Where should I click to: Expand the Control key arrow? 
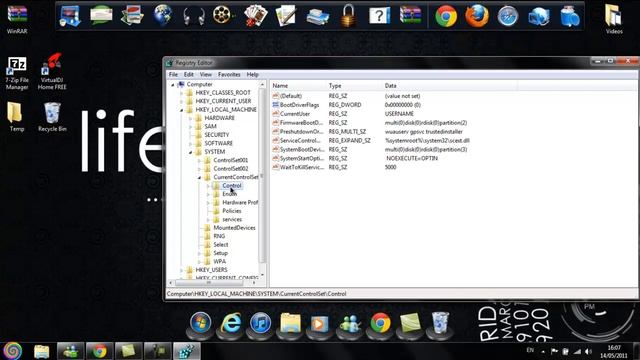pos(209,186)
